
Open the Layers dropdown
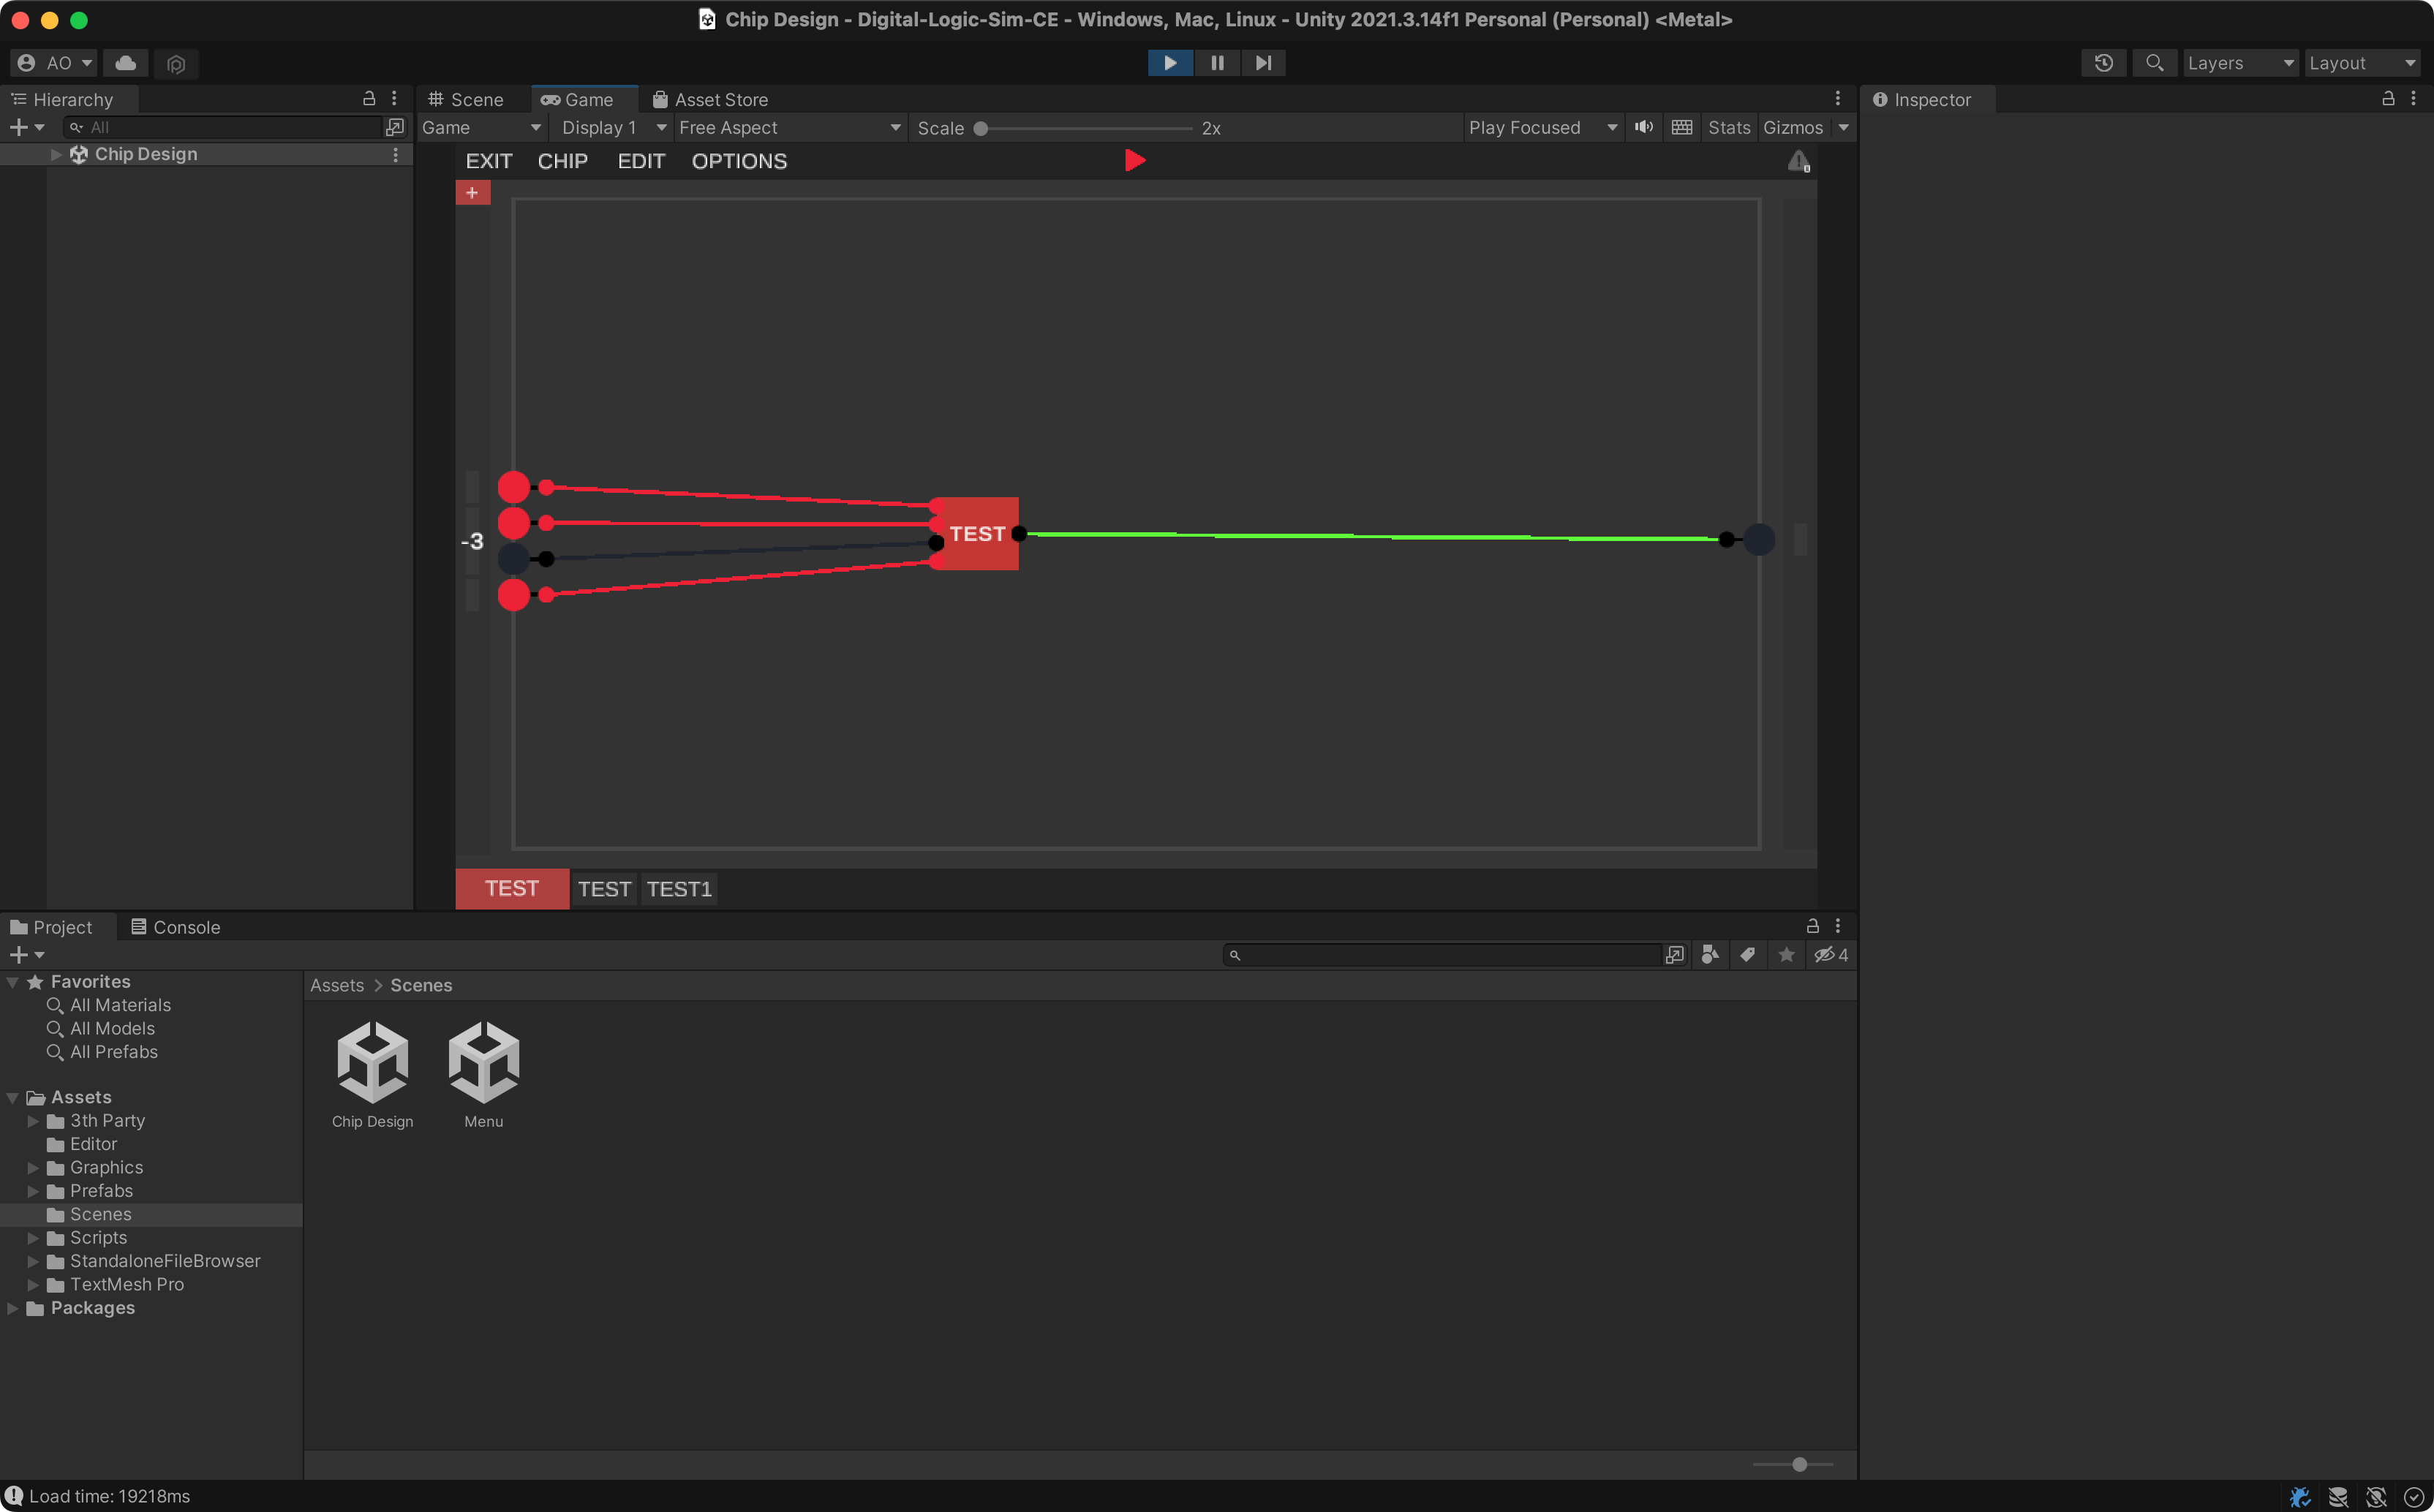point(2239,63)
